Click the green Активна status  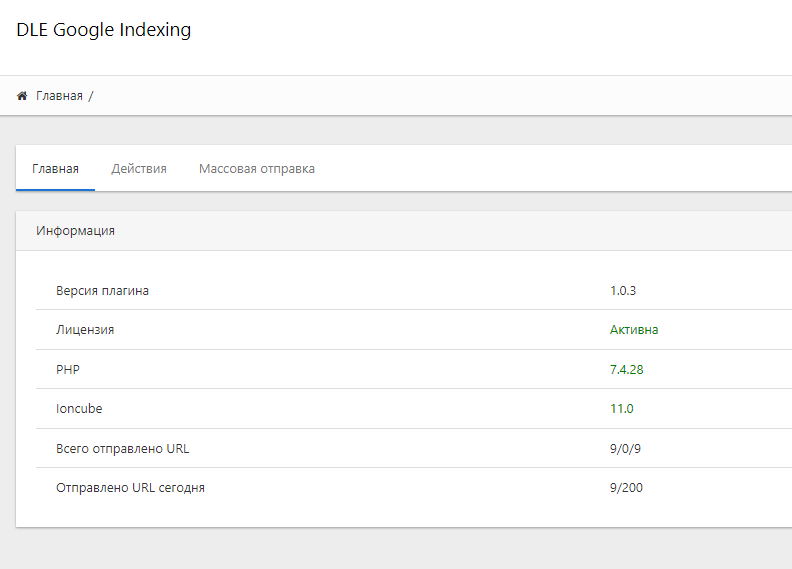coord(634,330)
